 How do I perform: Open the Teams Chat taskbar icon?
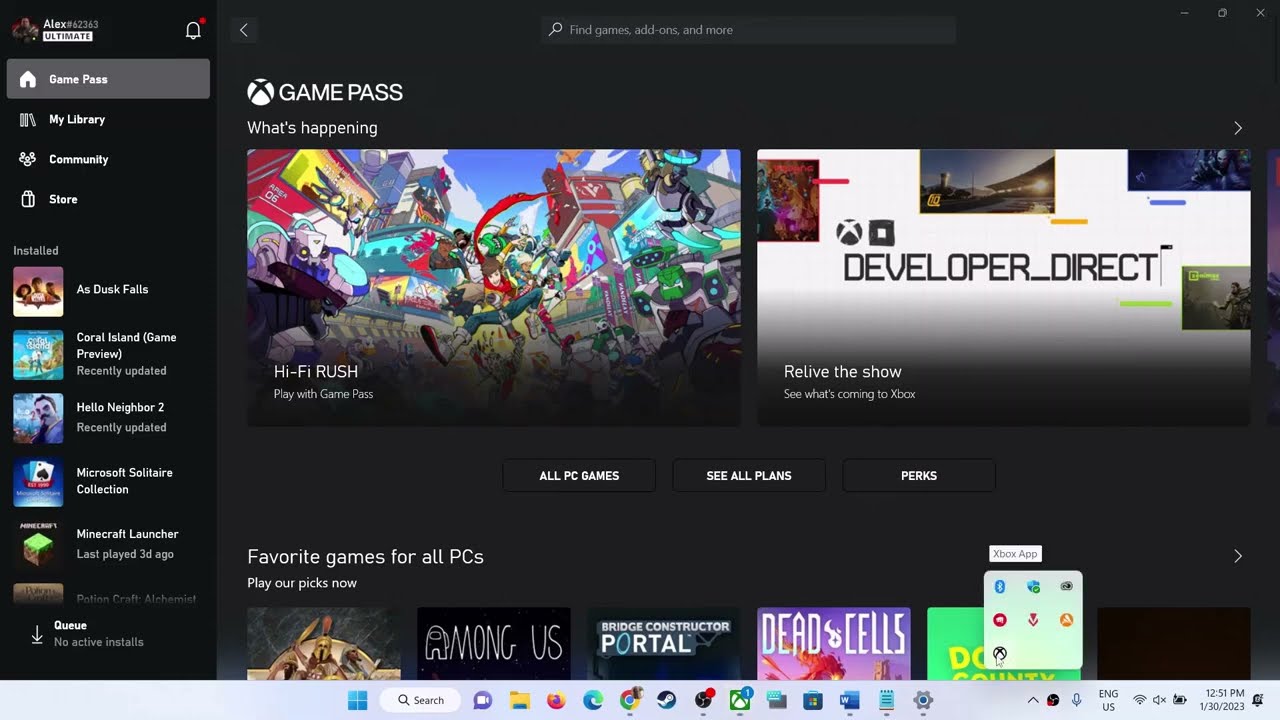tap(483, 701)
